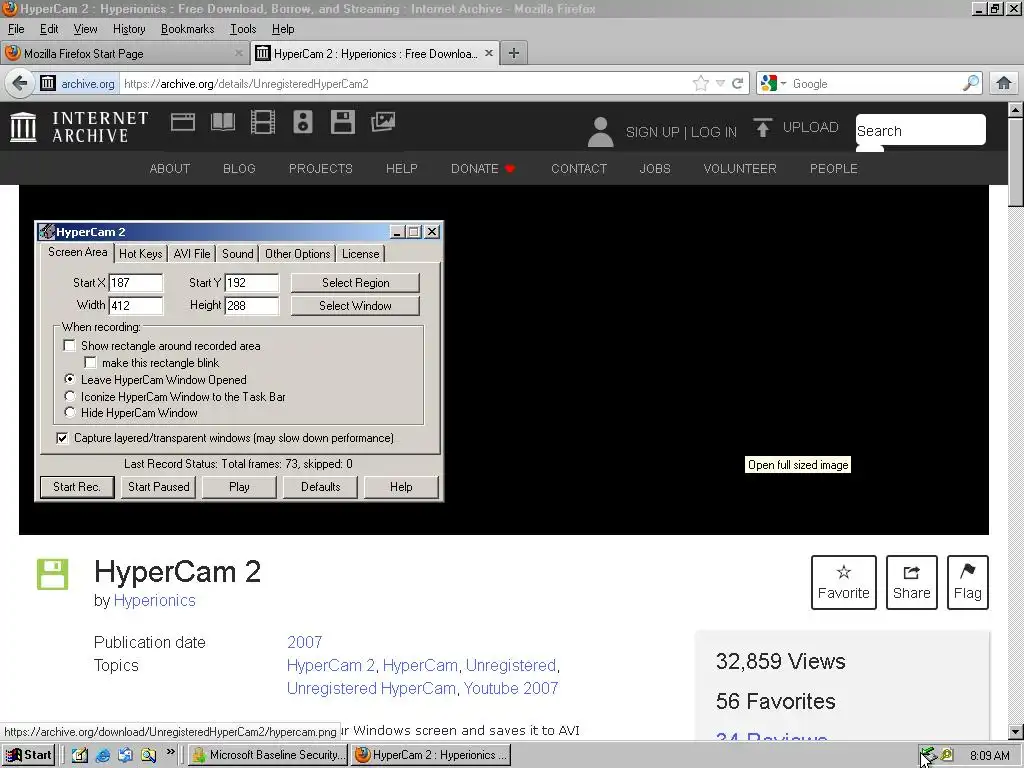Open the Firefox home page button
The image size is (1024, 768).
click(x=1004, y=83)
